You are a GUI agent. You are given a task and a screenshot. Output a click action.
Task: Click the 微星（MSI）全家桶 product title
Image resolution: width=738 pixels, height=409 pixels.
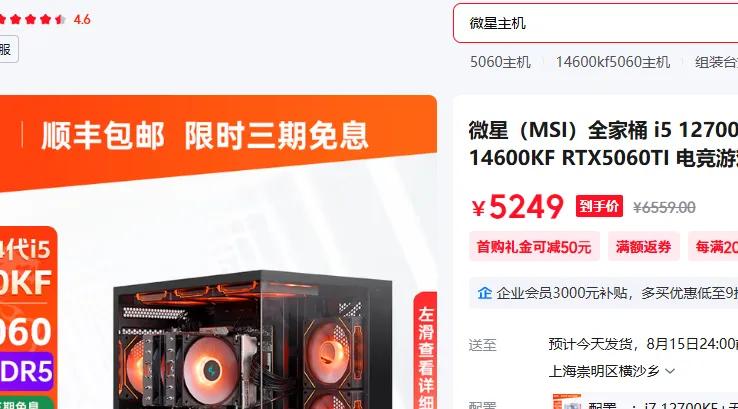pyautogui.click(x=603, y=144)
